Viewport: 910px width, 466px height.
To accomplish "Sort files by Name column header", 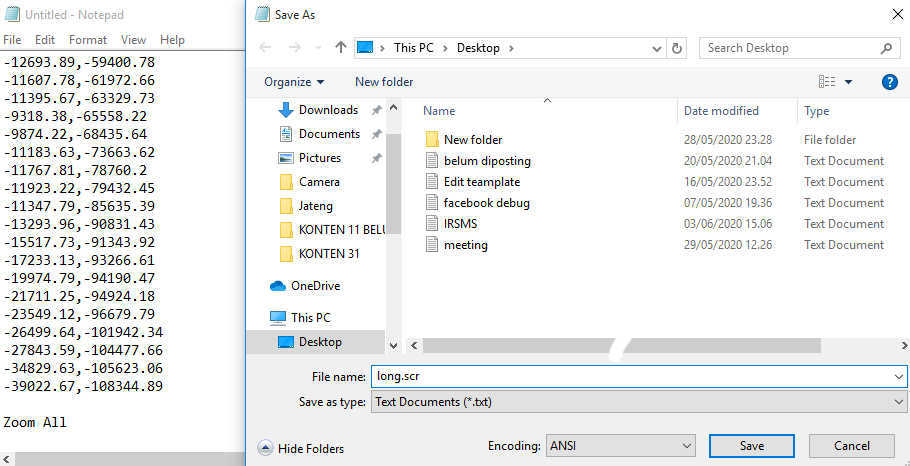I will coord(439,111).
